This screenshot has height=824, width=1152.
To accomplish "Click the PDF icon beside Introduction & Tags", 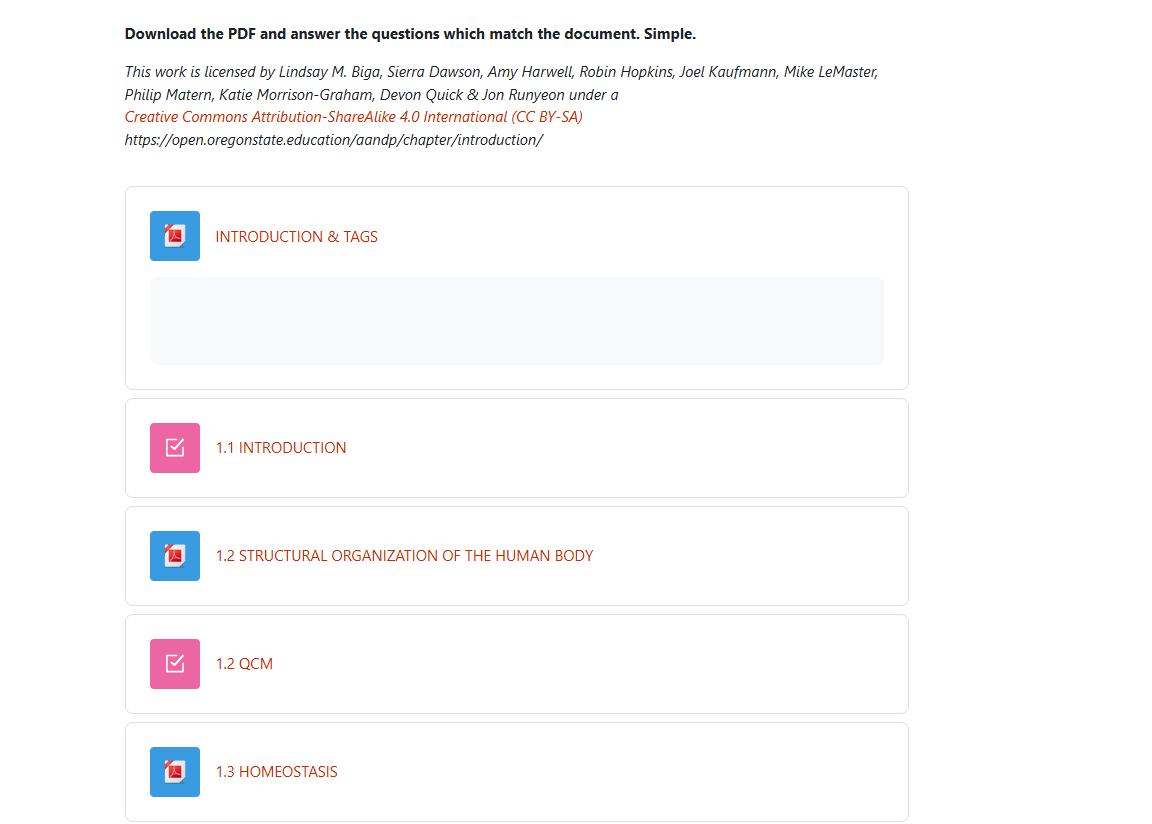I will [175, 236].
